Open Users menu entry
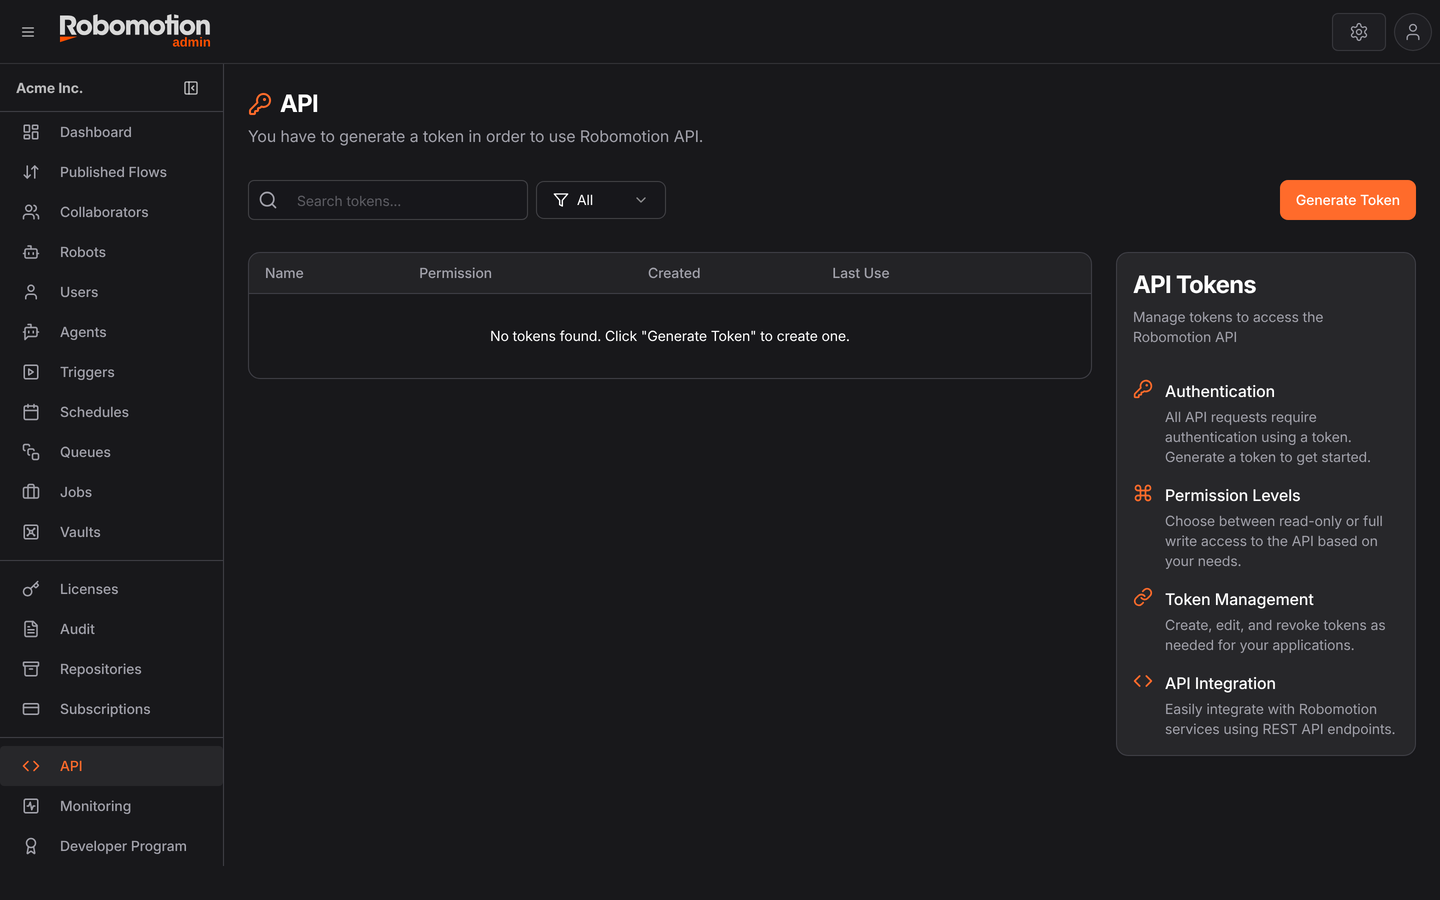 (111, 292)
